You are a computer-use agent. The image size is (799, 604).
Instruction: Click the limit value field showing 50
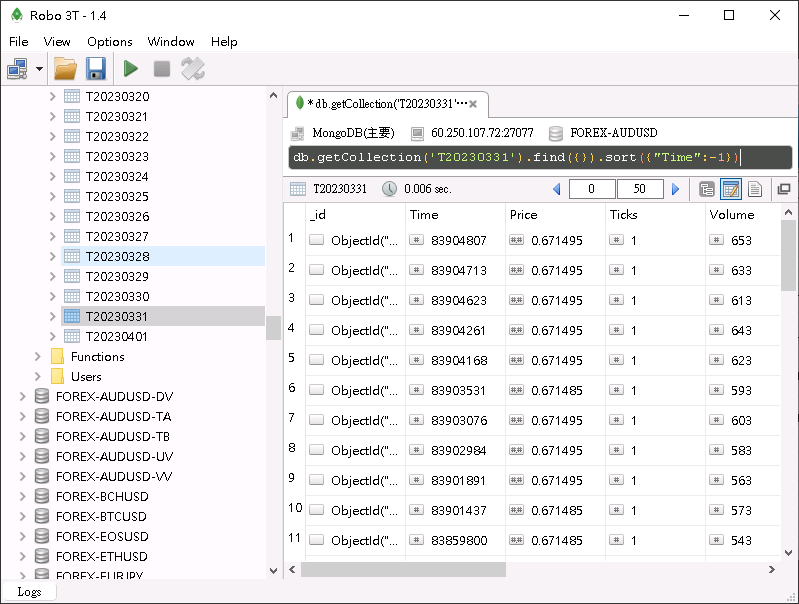640,189
